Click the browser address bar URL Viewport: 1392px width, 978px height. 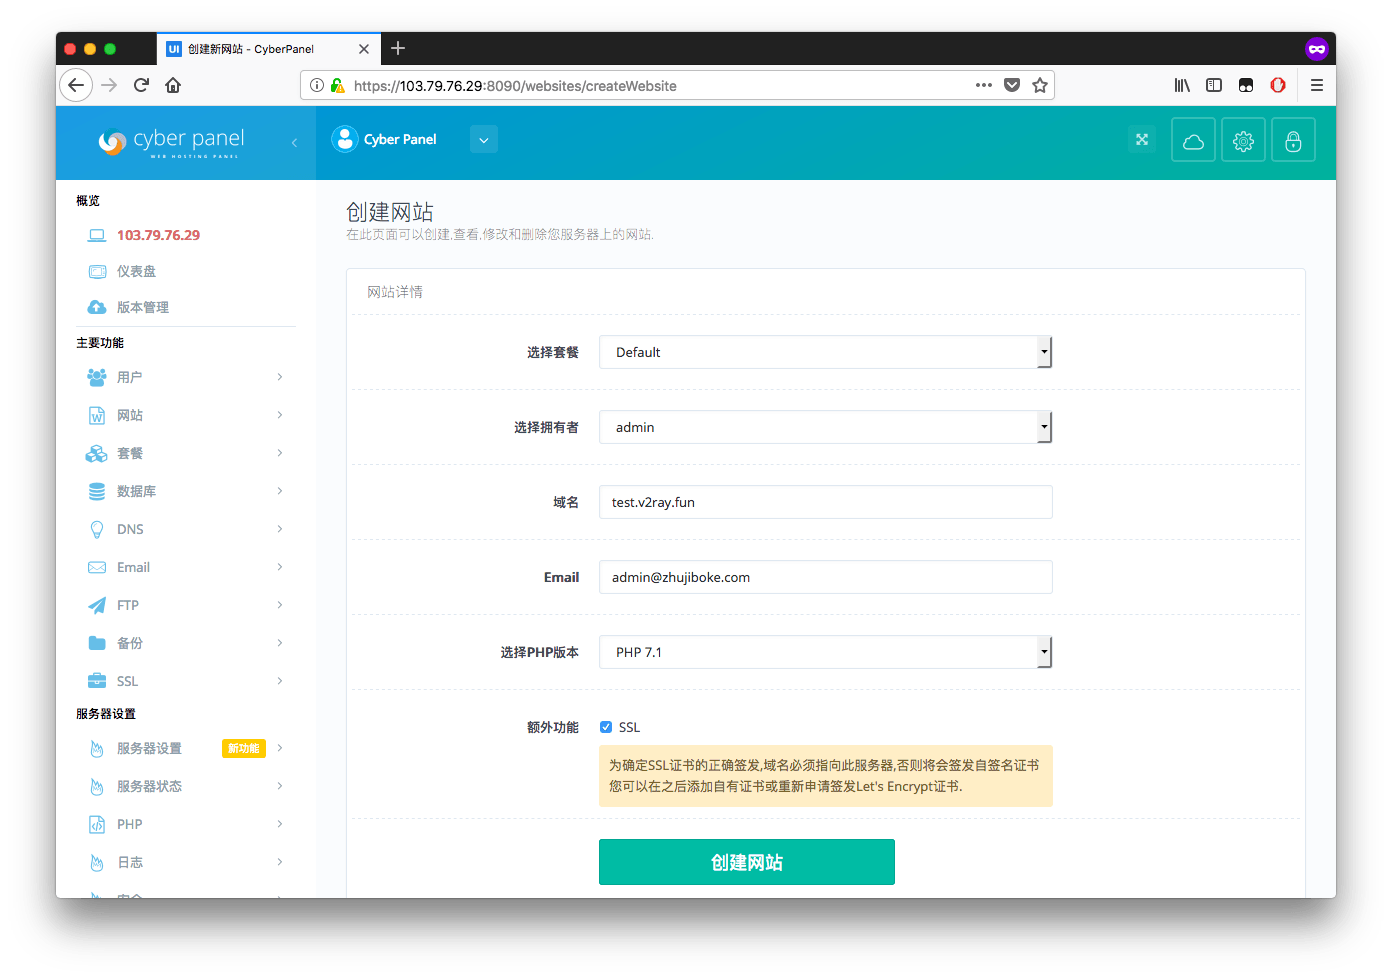[515, 86]
